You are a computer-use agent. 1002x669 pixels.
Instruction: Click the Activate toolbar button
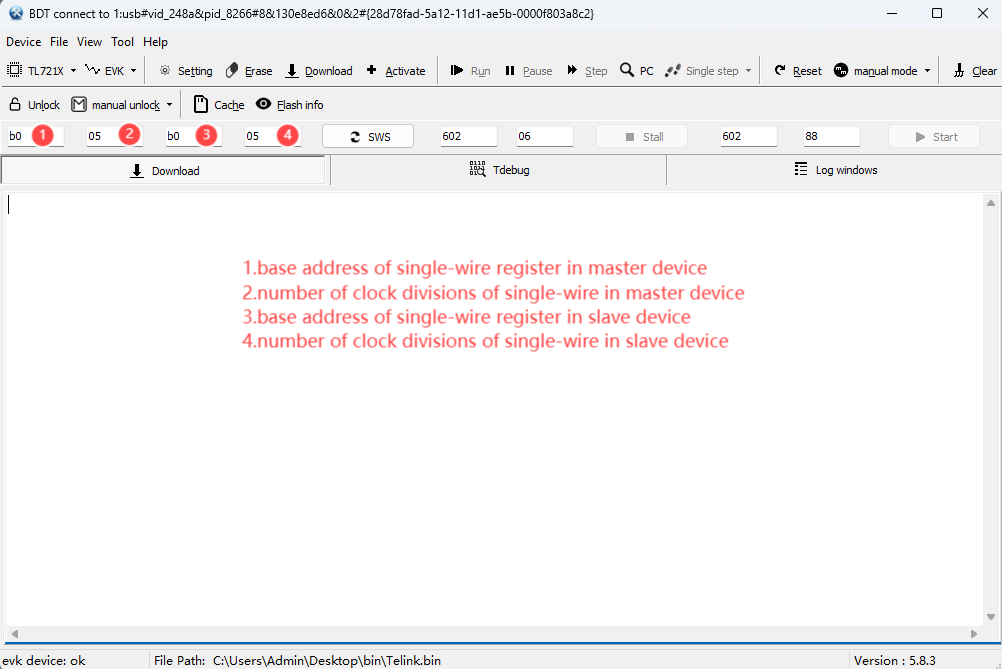(396, 70)
